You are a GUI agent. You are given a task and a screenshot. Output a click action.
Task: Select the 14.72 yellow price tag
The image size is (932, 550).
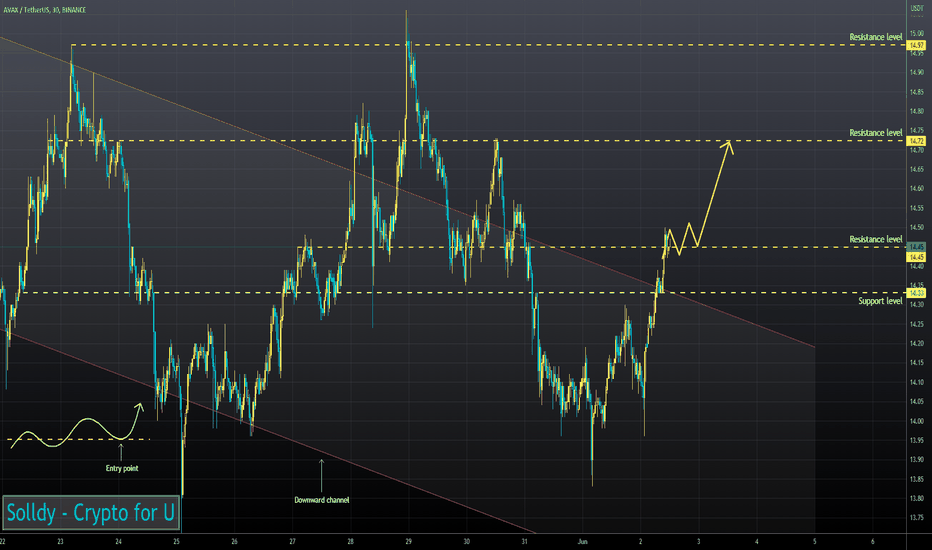click(x=916, y=141)
